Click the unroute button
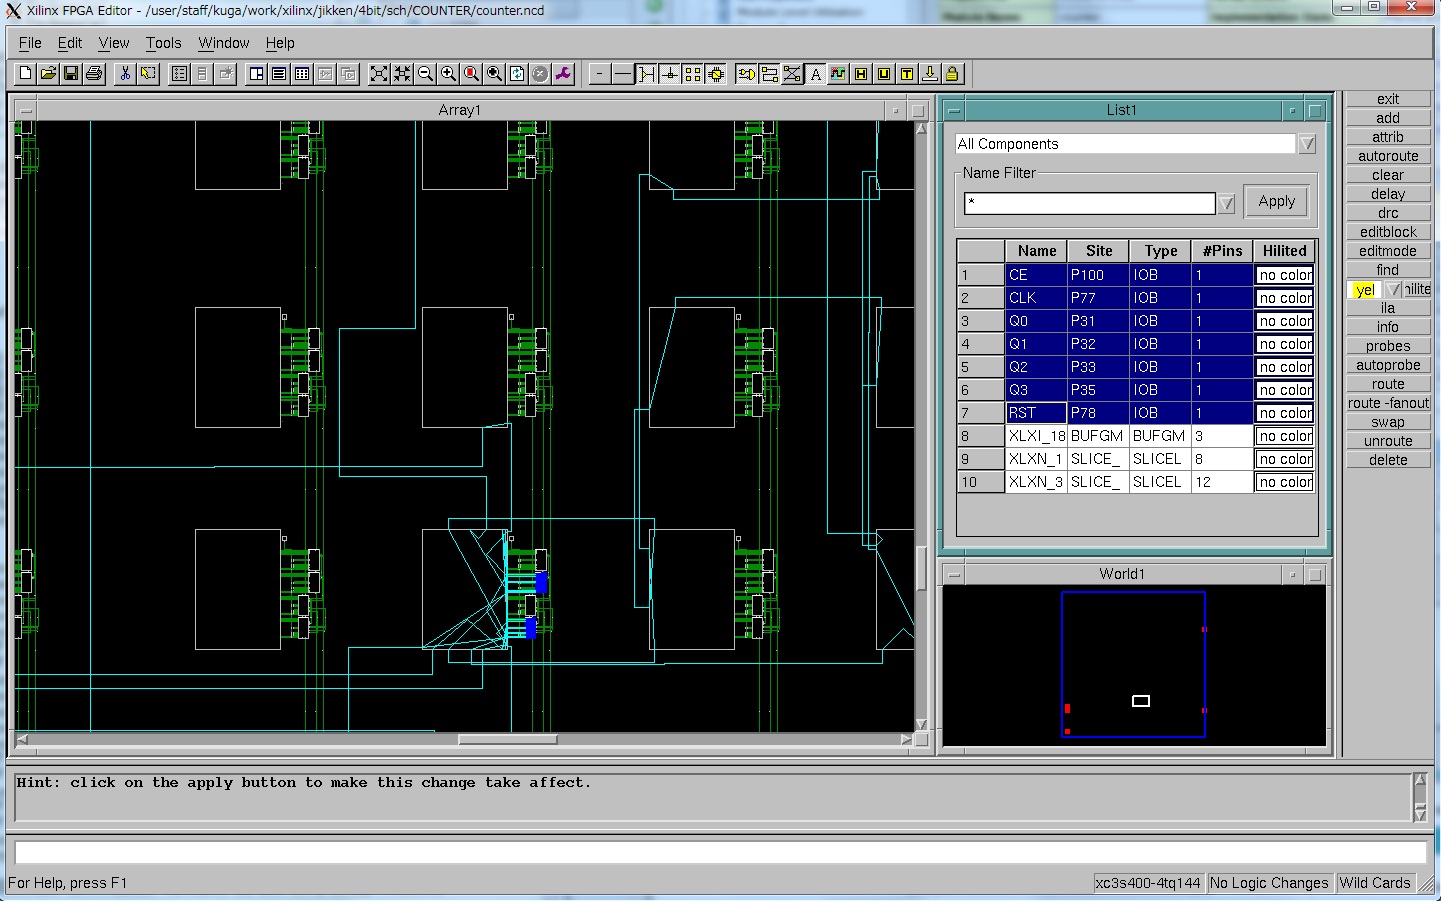Viewport: 1441px width, 901px height. (x=1388, y=441)
